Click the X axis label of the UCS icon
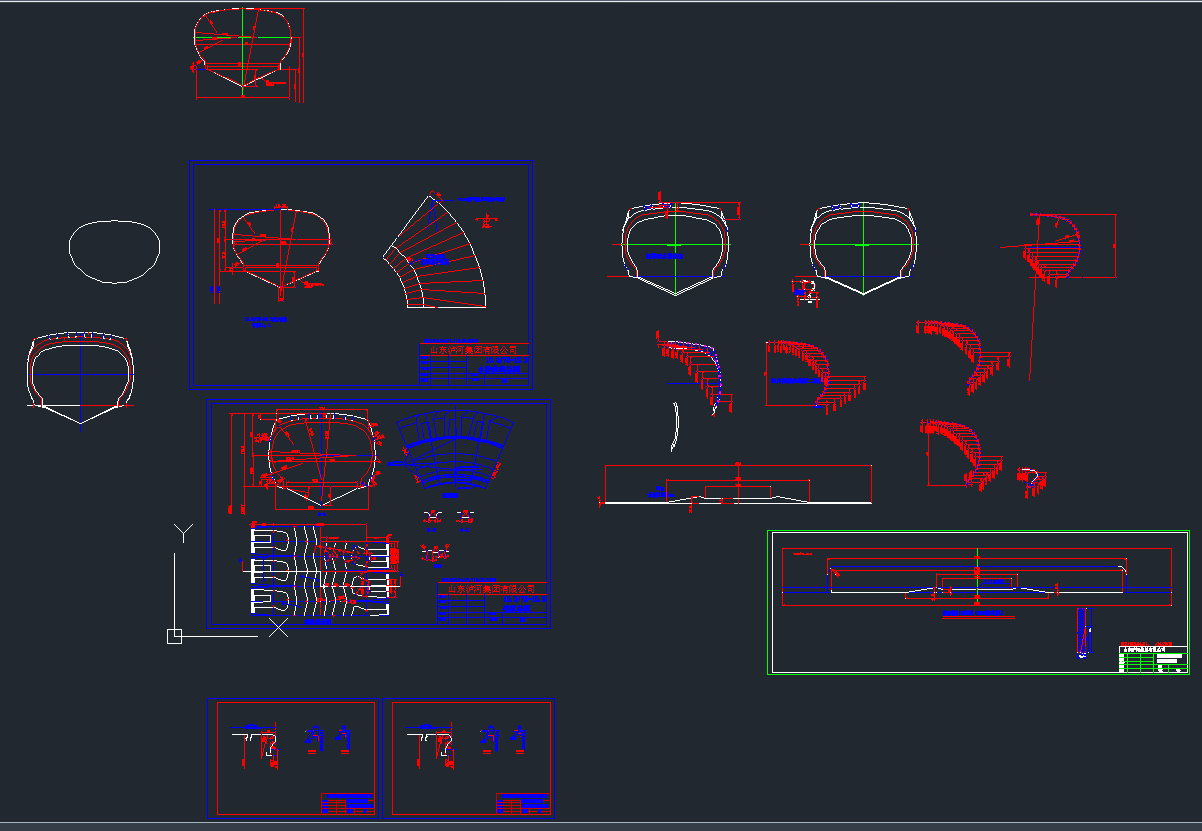 [279, 627]
